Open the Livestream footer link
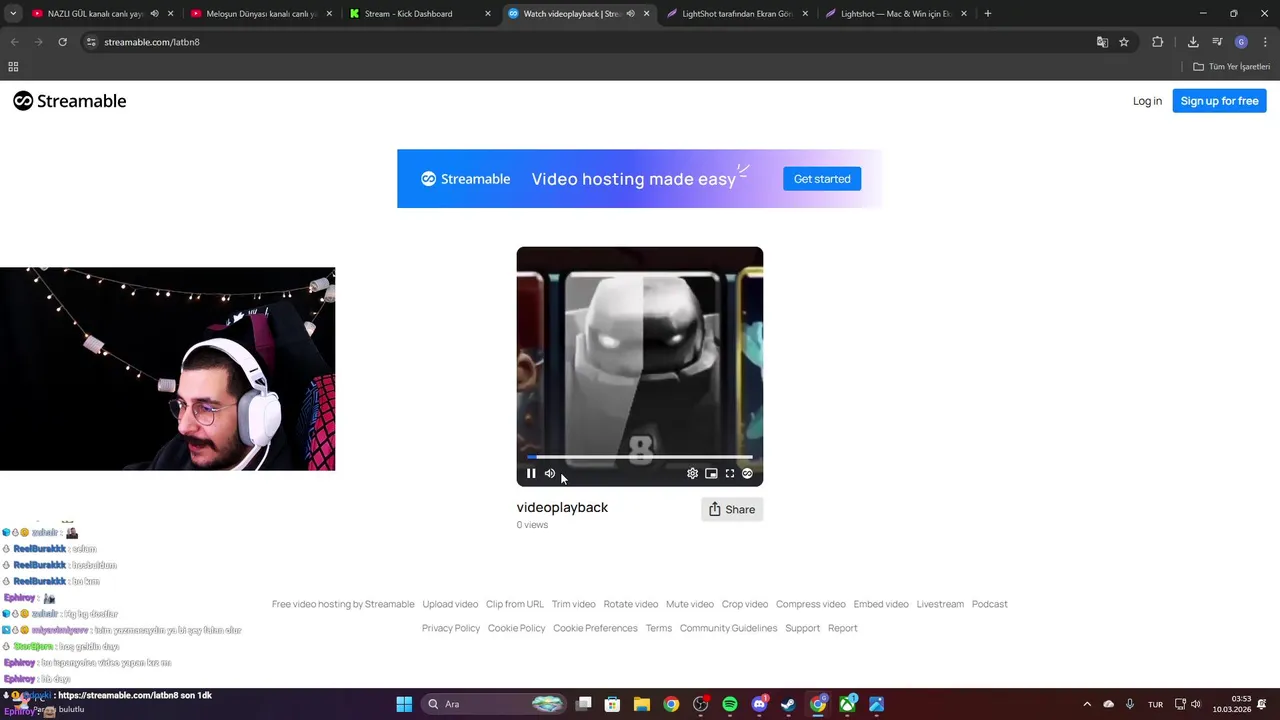Viewport: 1280px width, 720px height. coord(940,604)
